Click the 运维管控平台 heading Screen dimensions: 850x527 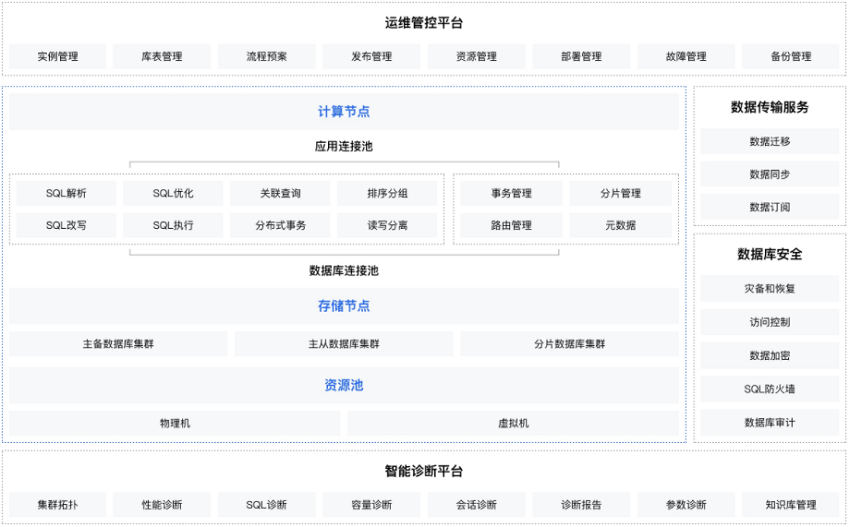(x=424, y=23)
